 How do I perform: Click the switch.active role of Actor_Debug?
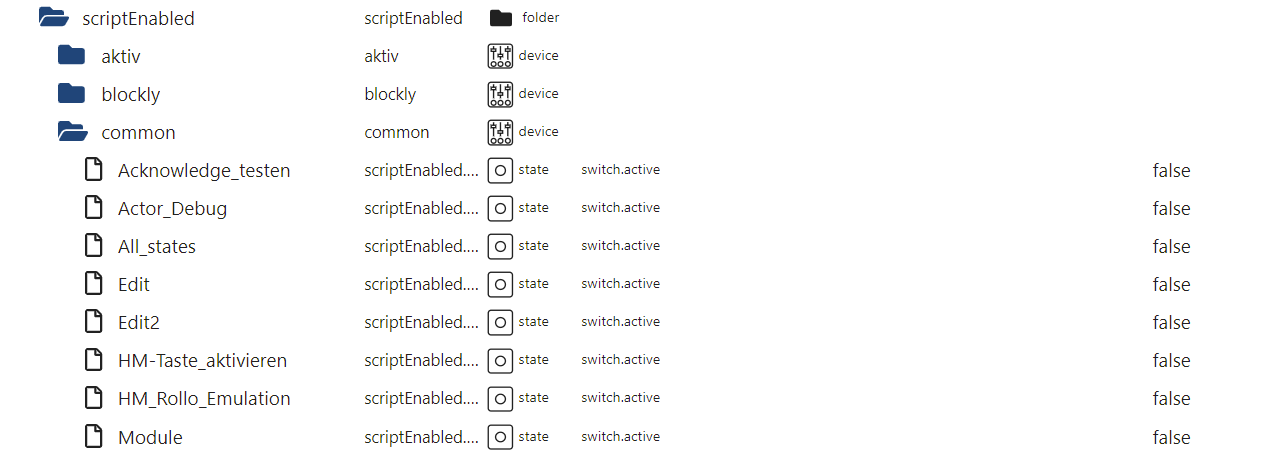(x=620, y=208)
